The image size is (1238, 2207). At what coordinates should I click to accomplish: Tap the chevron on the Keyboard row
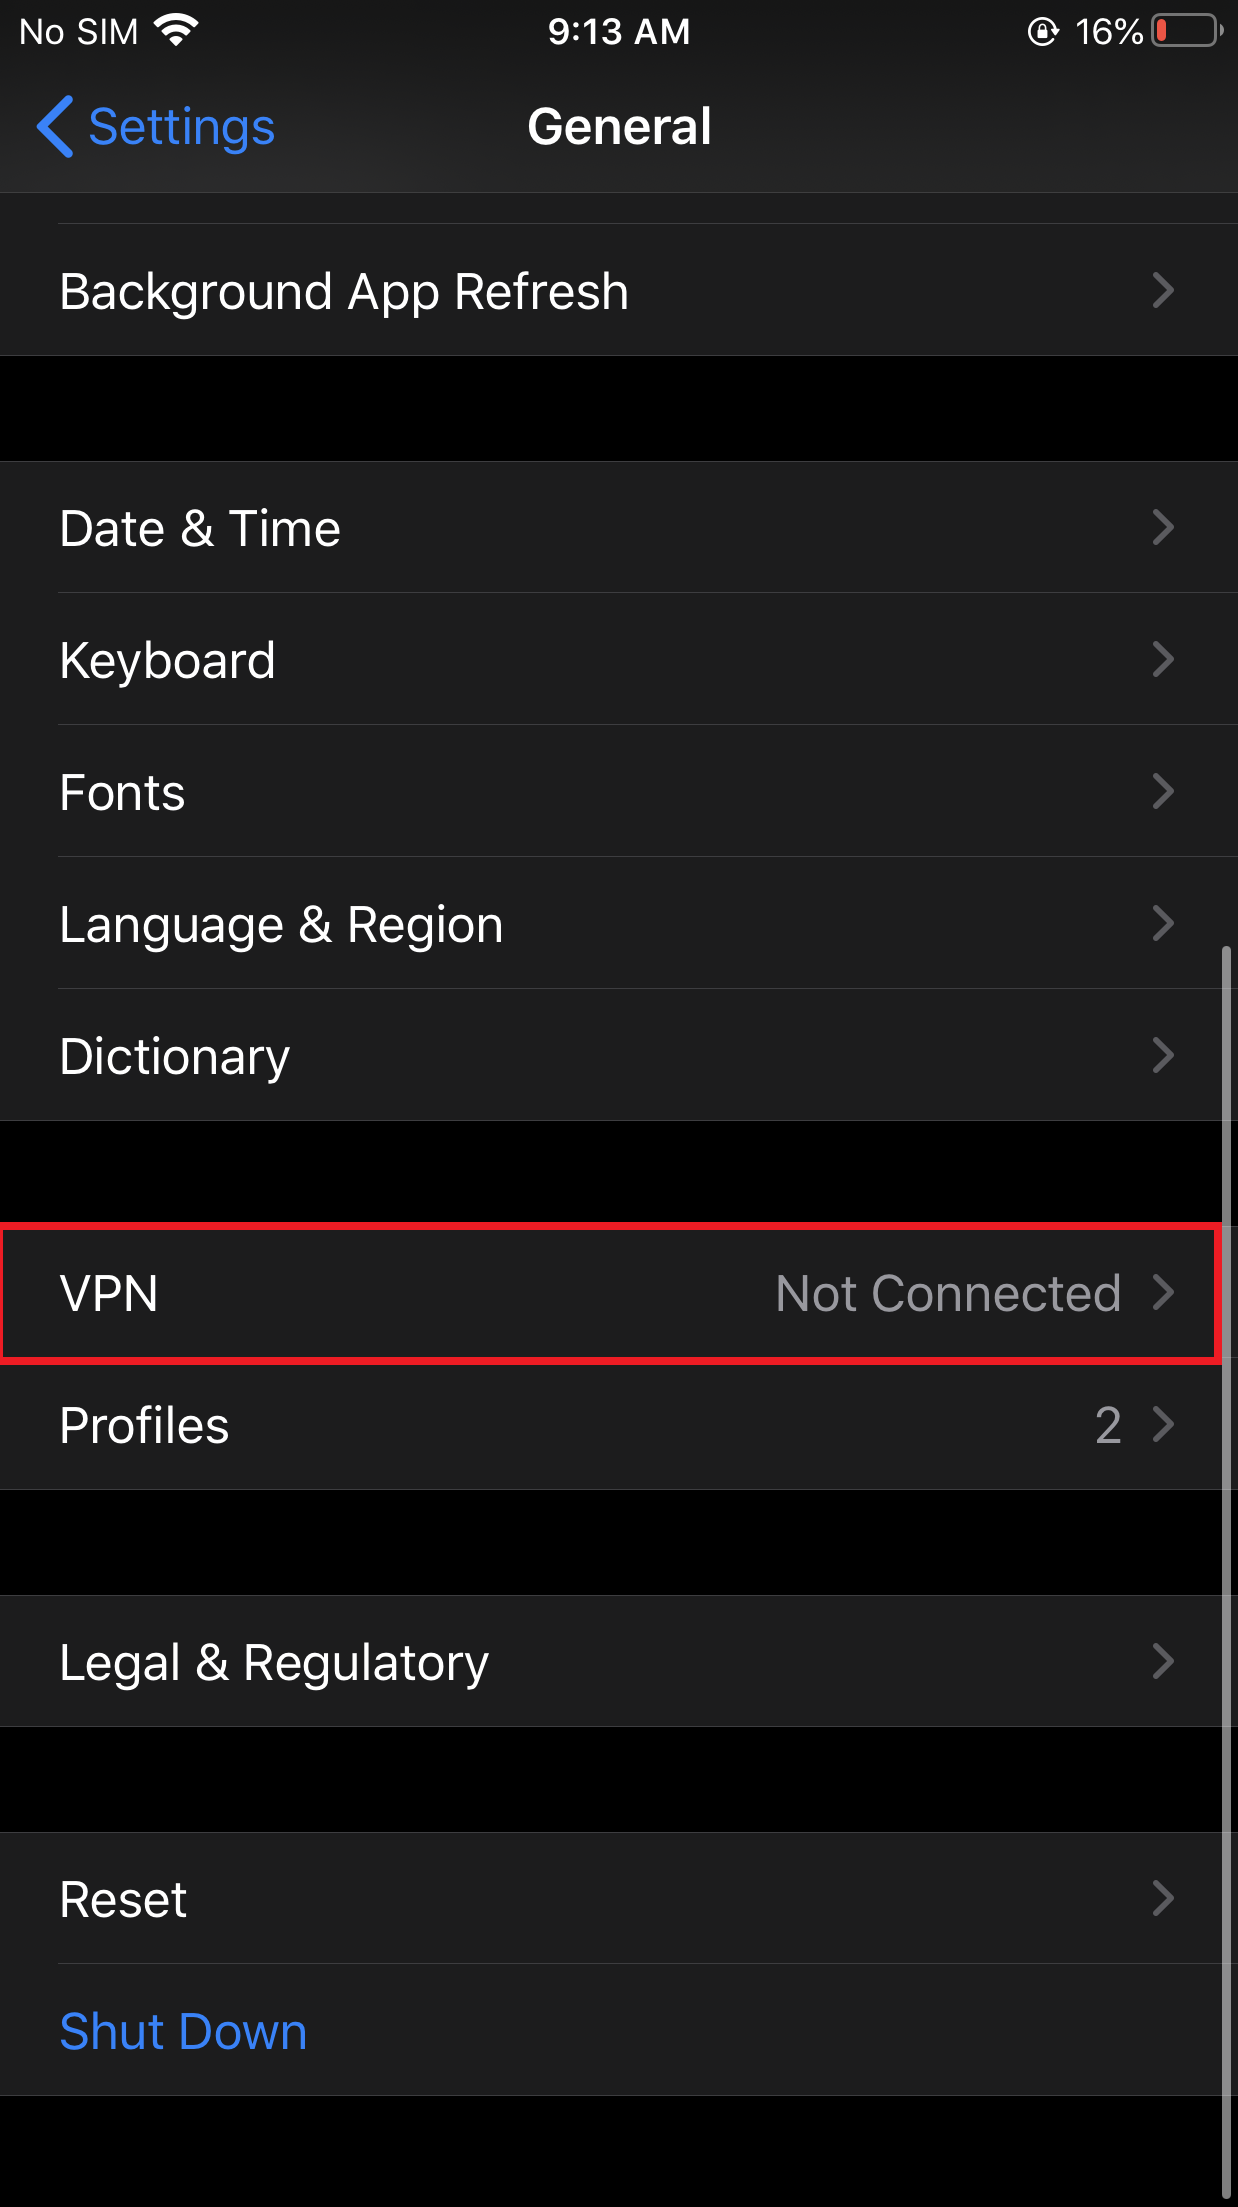(1162, 660)
